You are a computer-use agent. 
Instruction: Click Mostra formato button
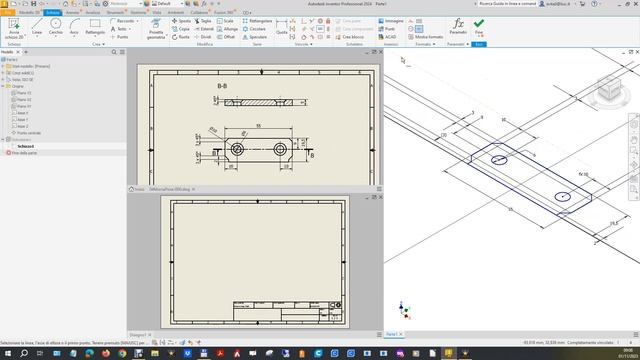click(x=425, y=37)
